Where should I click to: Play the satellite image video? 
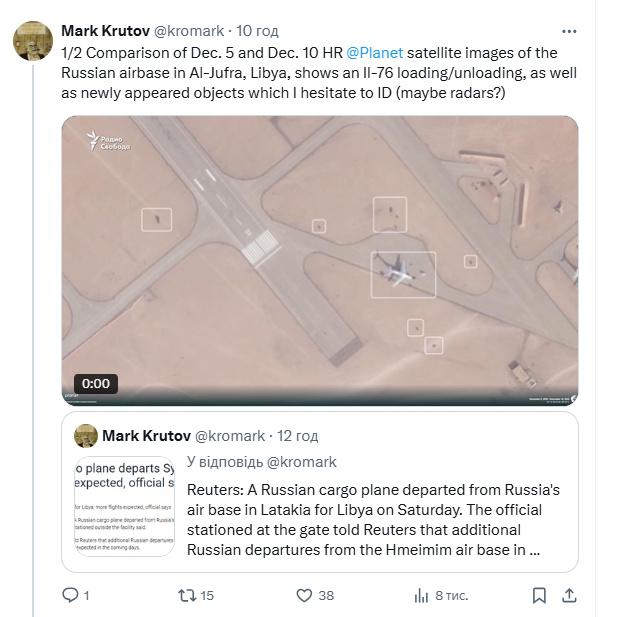click(320, 260)
